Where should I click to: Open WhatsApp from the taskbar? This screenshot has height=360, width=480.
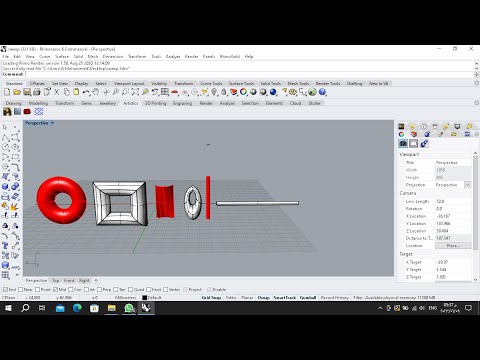pos(129,308)
